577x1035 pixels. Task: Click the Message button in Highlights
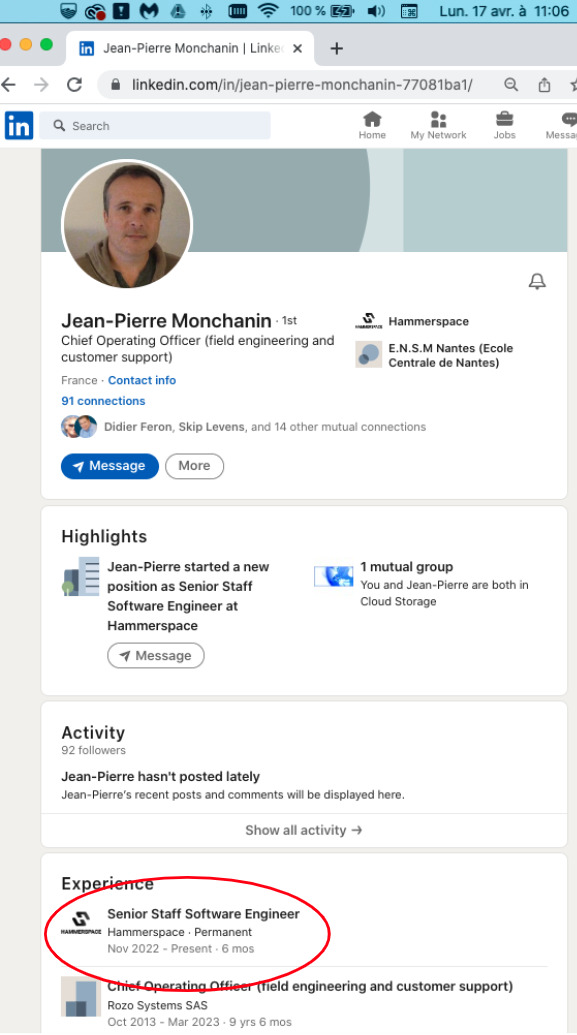point(156,656)
